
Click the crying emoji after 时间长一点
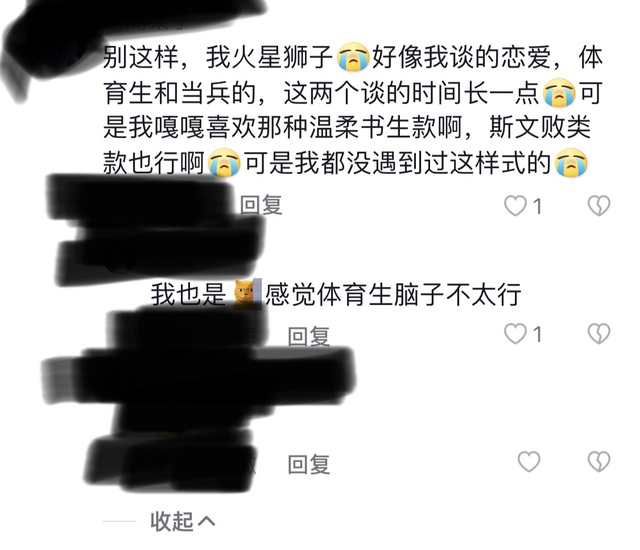pyautogui.click(x=559, y=92)
